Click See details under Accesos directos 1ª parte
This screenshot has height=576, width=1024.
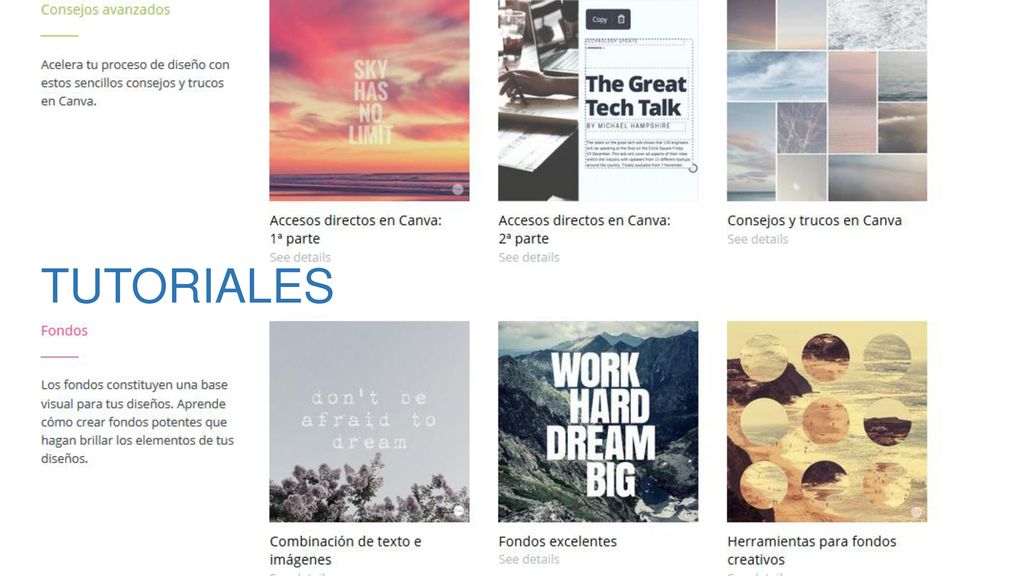[x=300, y=257]
